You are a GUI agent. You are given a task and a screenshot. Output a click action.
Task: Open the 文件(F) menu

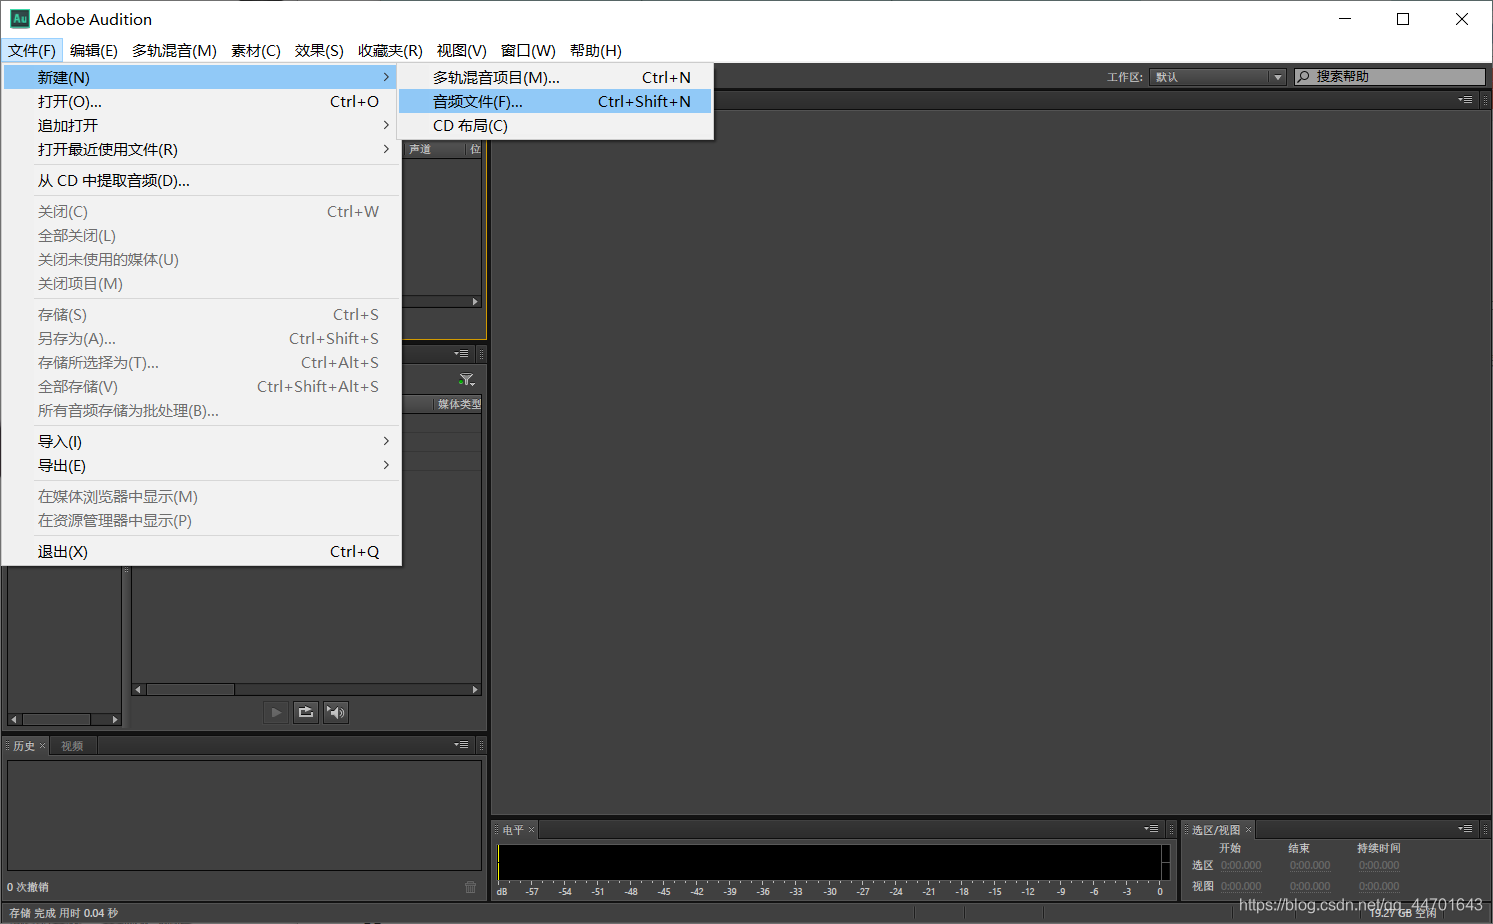pyautogui.click(x=32, y=51)
